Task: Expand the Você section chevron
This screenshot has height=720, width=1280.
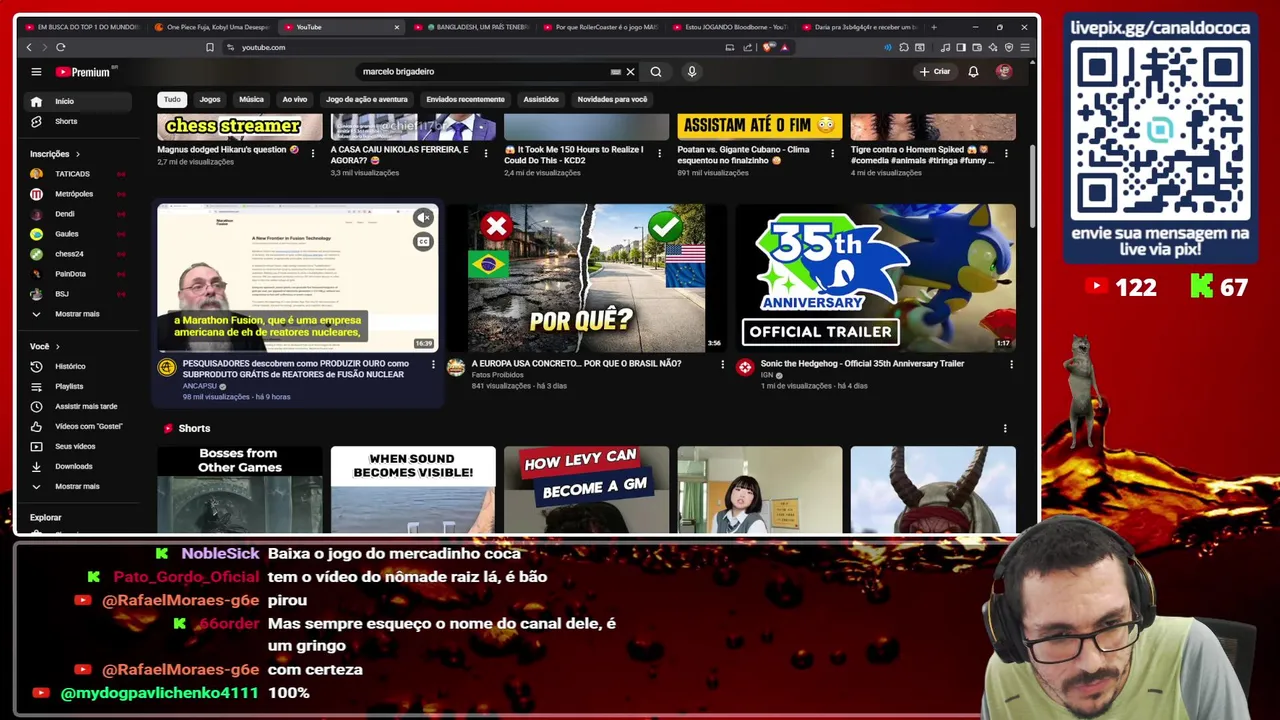Action: [57, 346]
